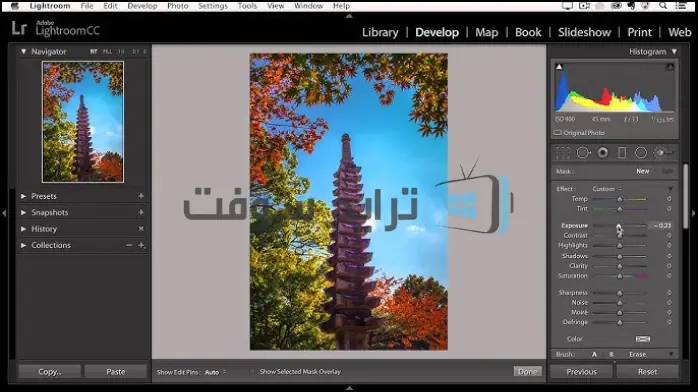The image size is (698, 392).
Task: Open the Show Edit Pins dropdown
Action: pos(215,372)
